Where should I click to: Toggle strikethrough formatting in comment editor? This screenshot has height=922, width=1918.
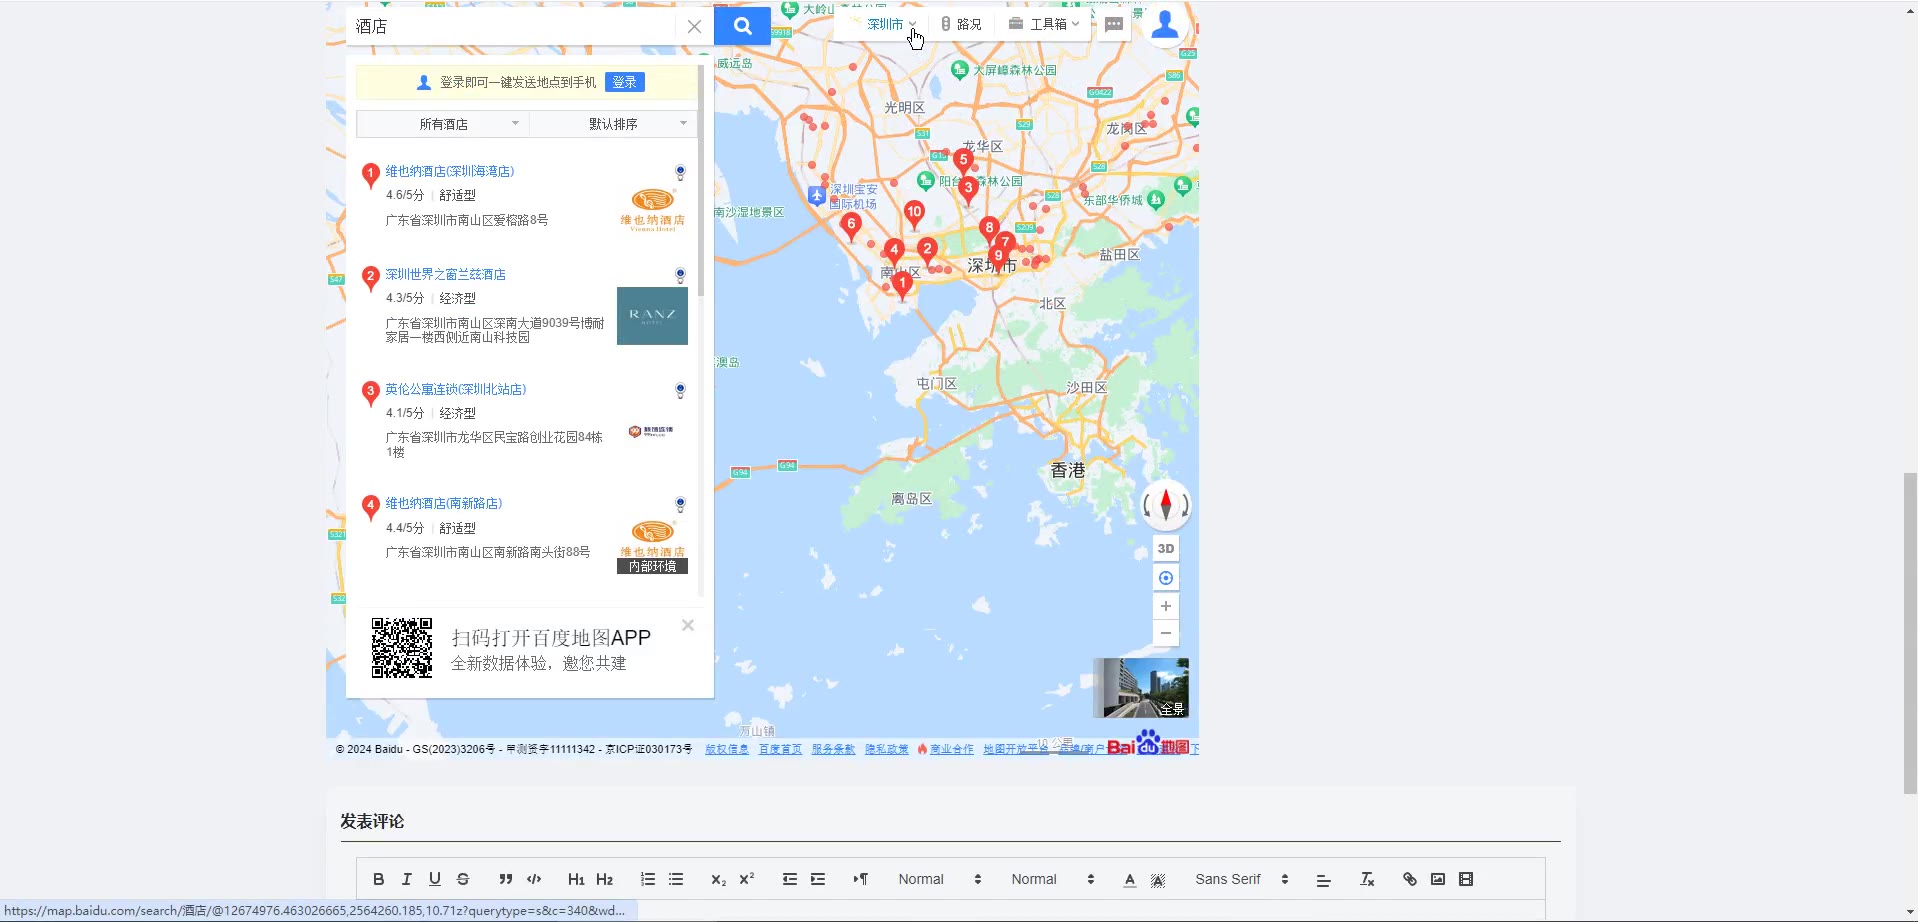(462, 879)
